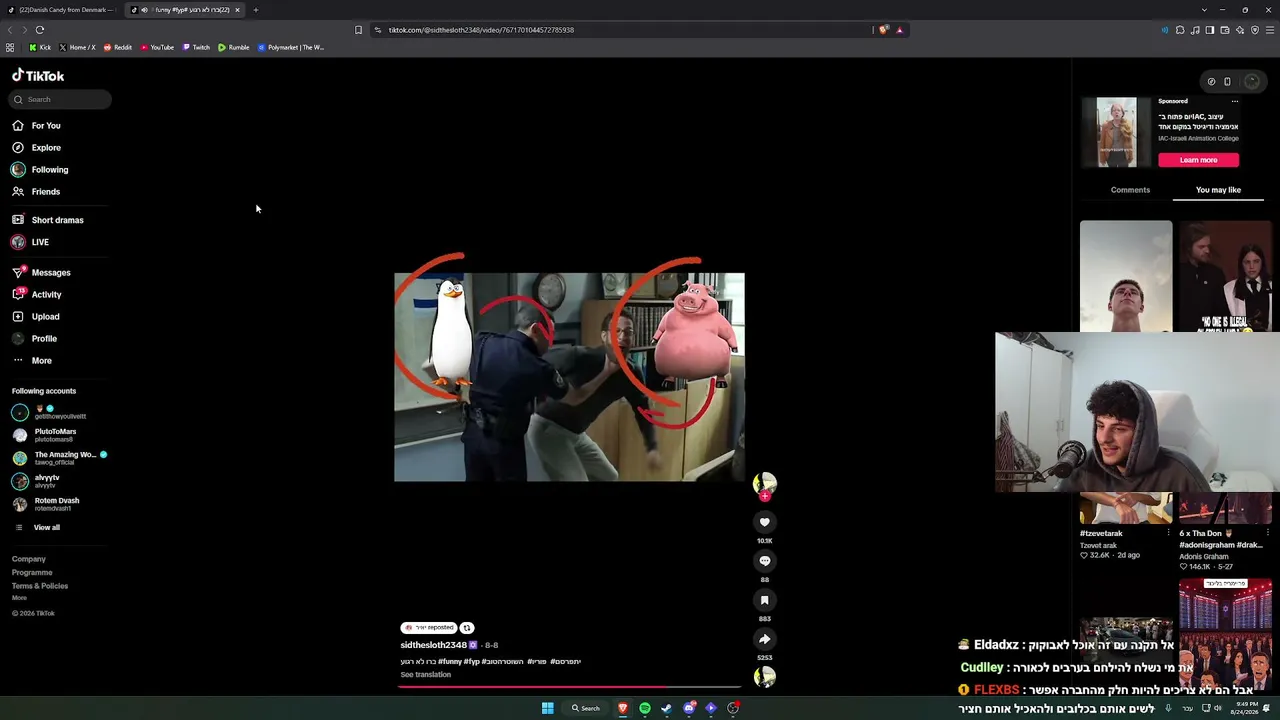Open the Upload page

click(x=37, y=317)
